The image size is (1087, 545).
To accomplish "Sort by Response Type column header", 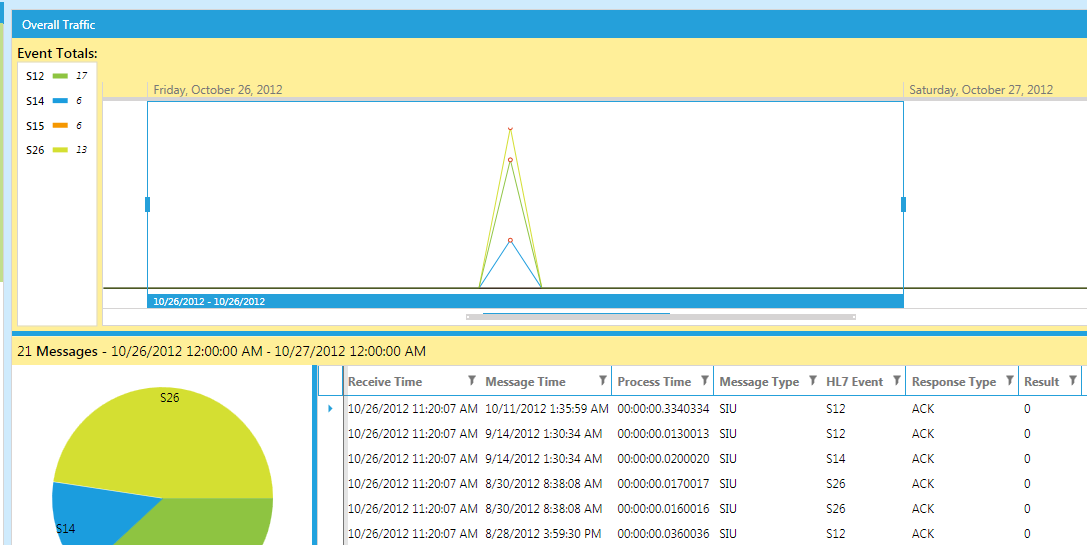I will point(954,381).
